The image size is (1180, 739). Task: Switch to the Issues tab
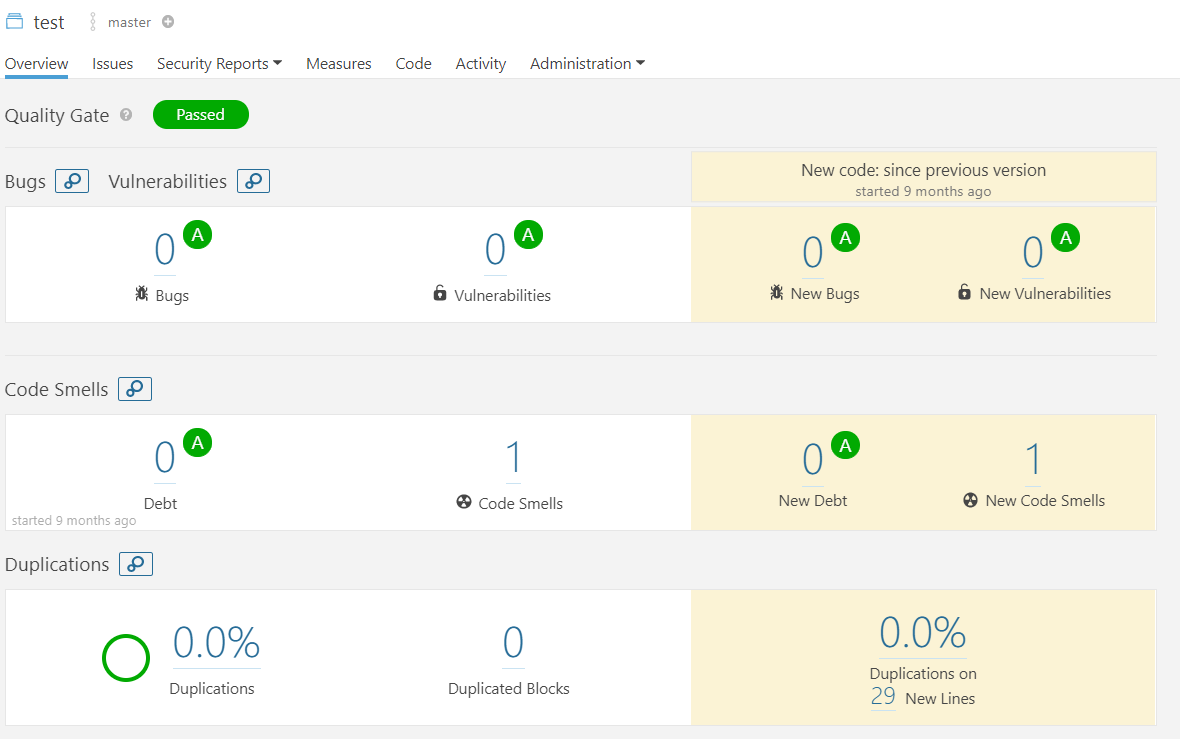[113, 64]
